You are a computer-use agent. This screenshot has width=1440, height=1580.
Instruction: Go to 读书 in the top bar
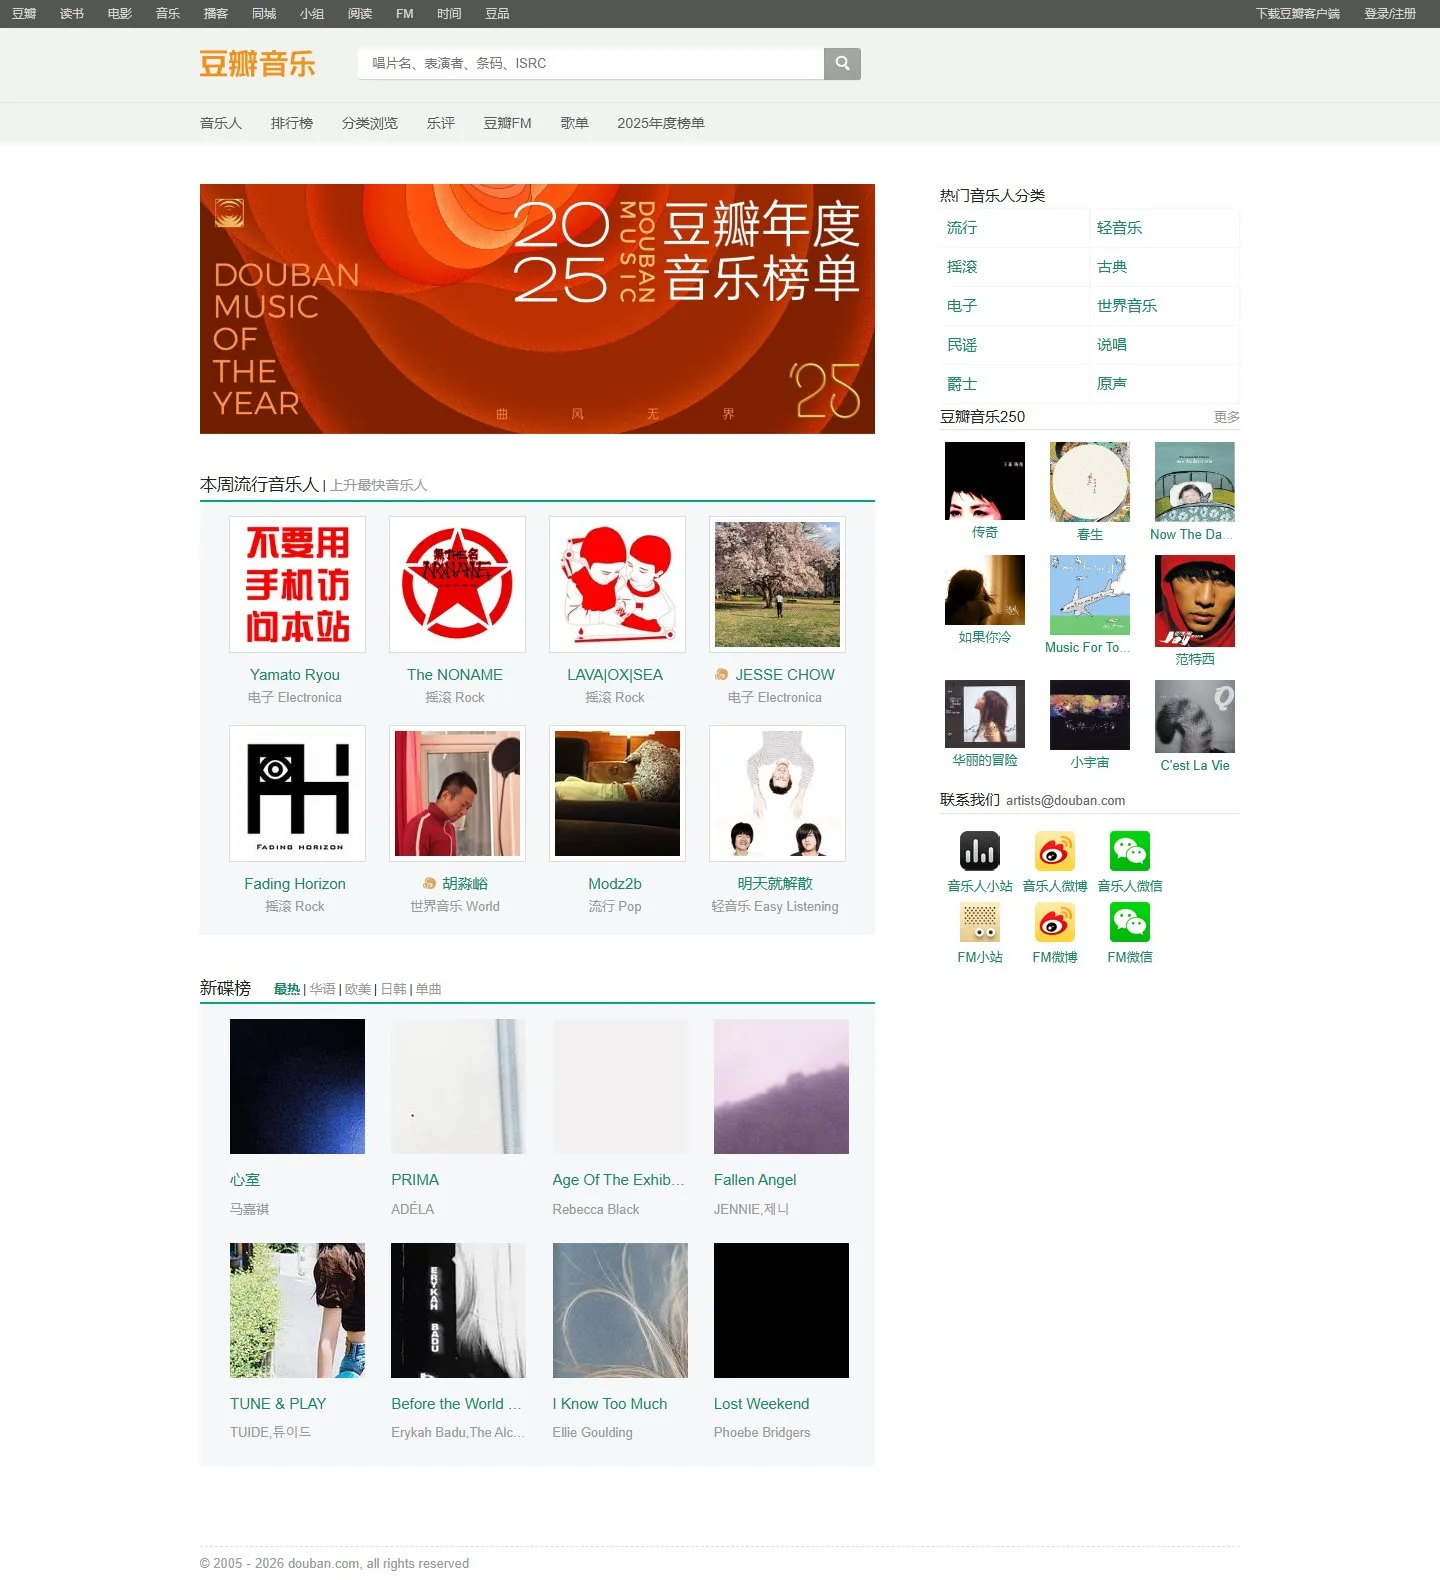pyautogui.click(x=72, y=14)
